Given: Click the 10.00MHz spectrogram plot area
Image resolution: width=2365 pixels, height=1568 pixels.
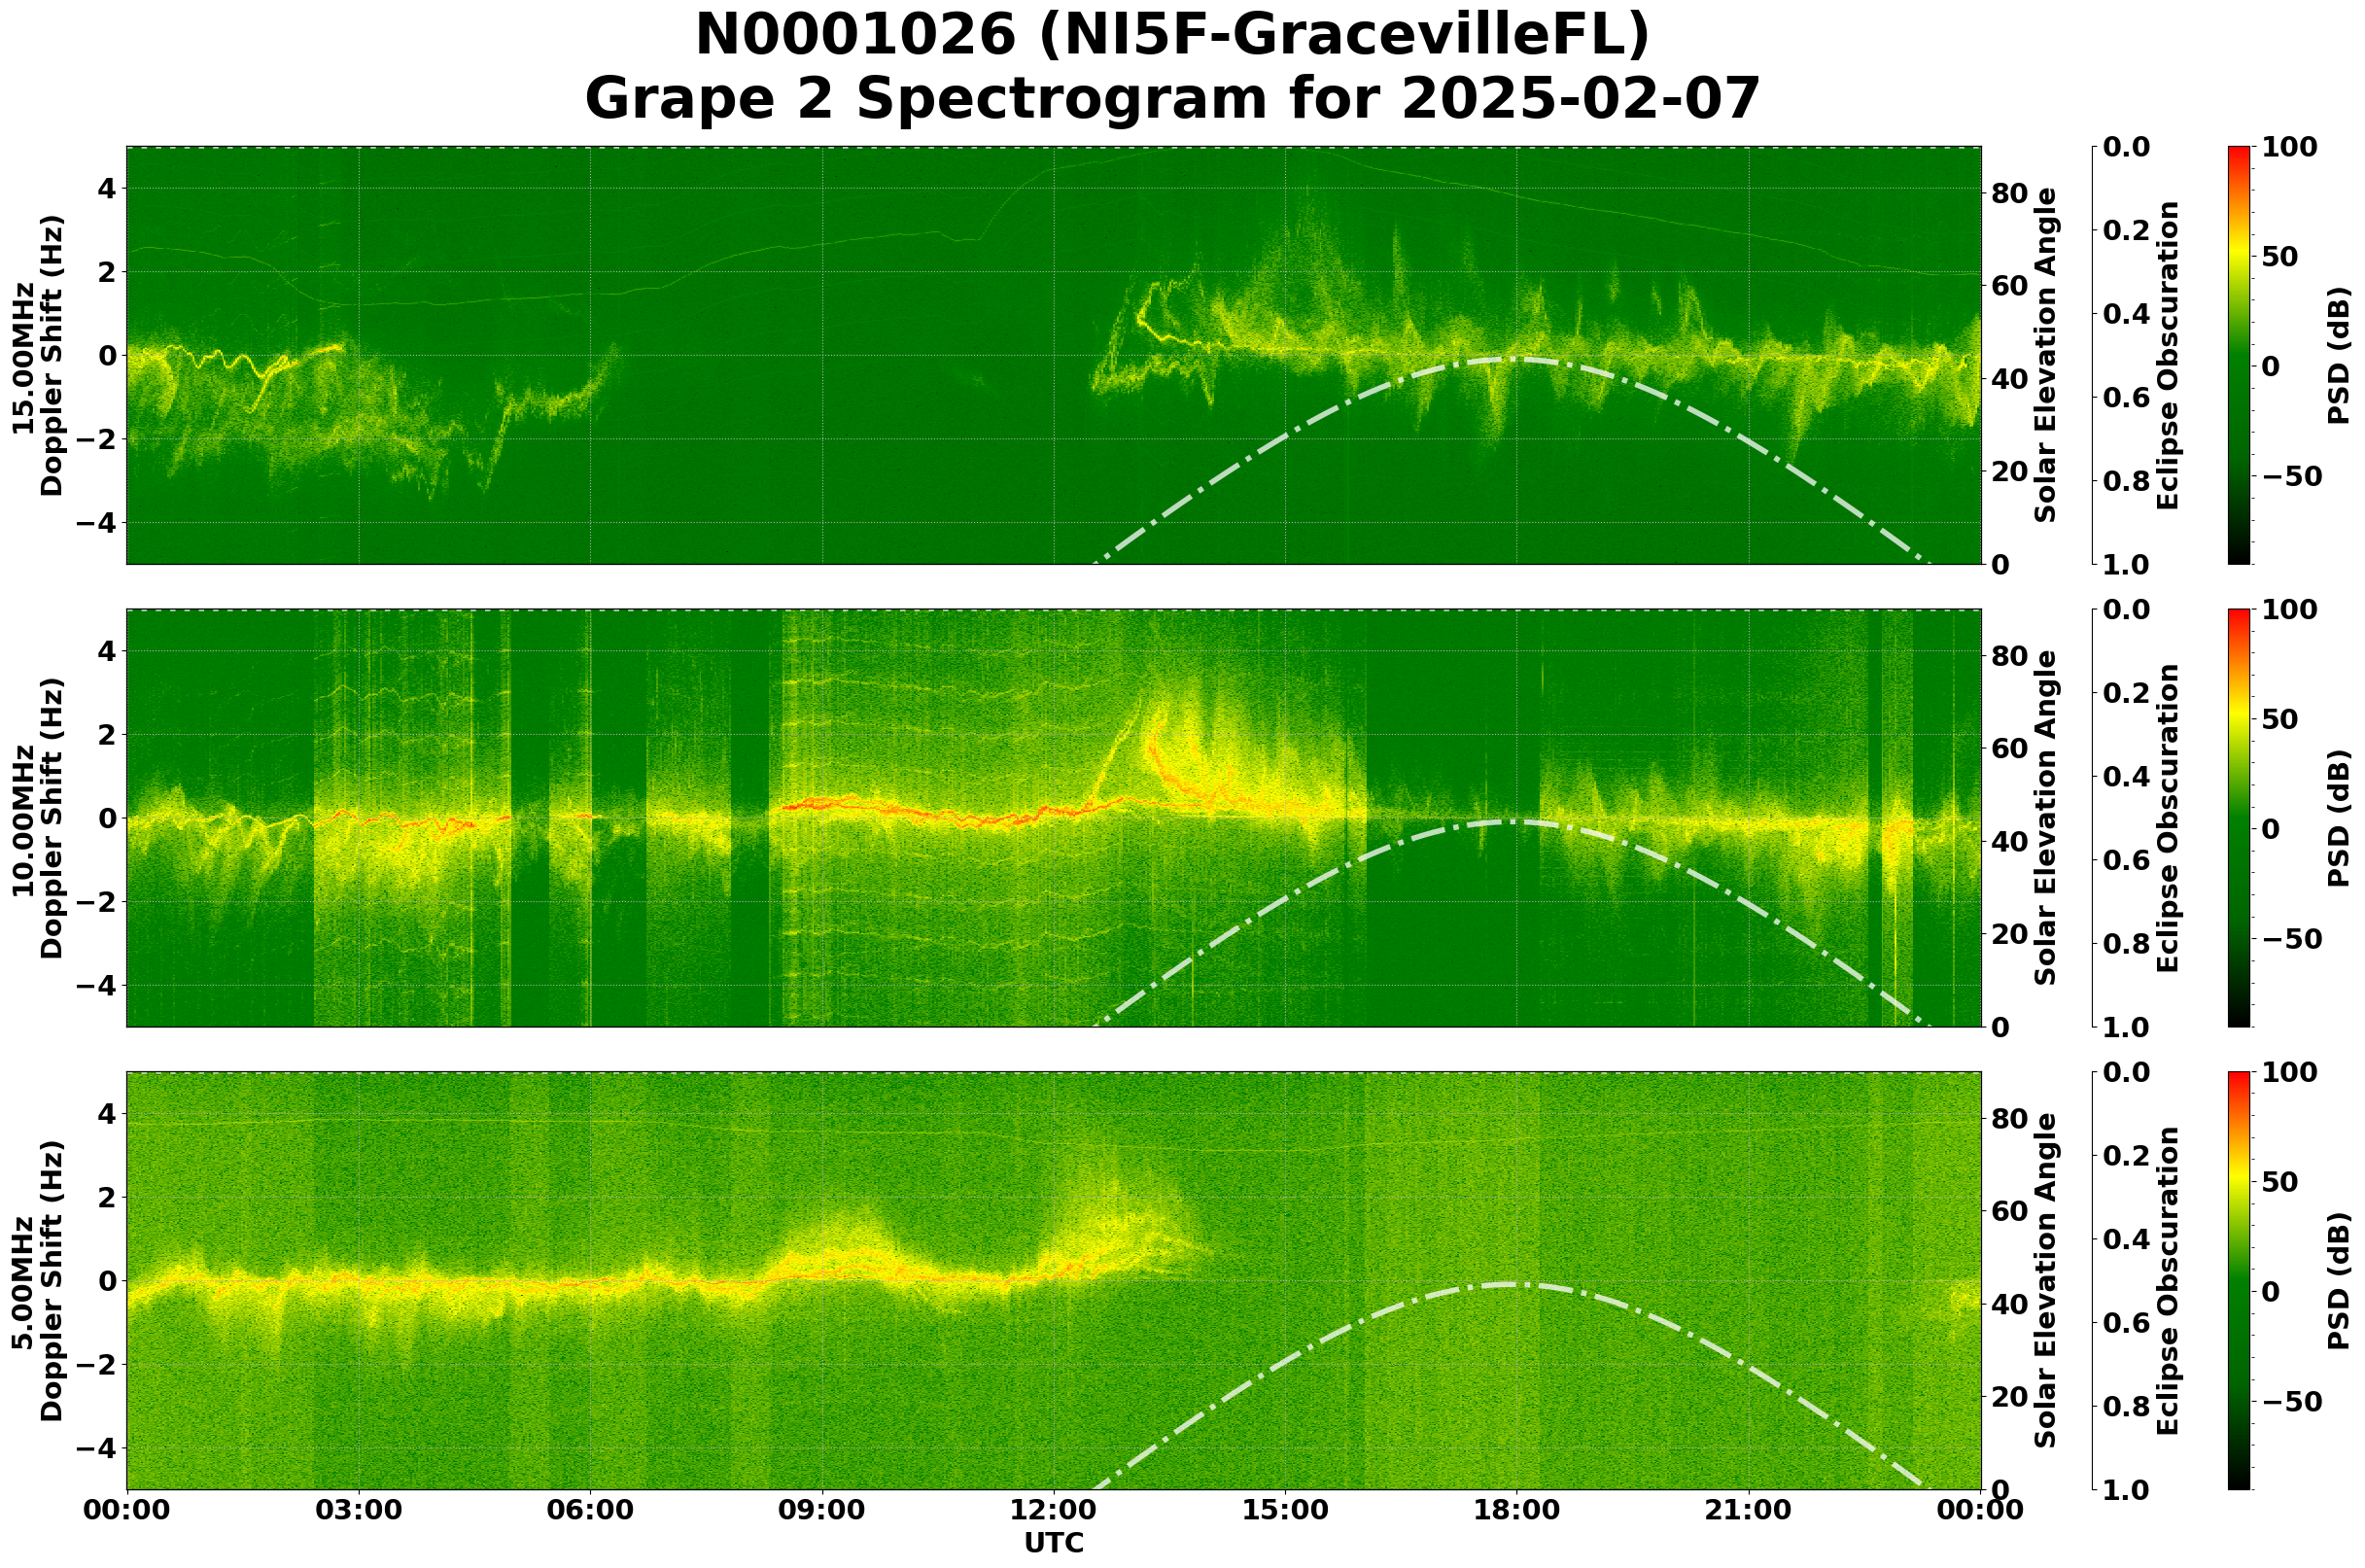Looking at the screenshot, I should [1054, 818].
